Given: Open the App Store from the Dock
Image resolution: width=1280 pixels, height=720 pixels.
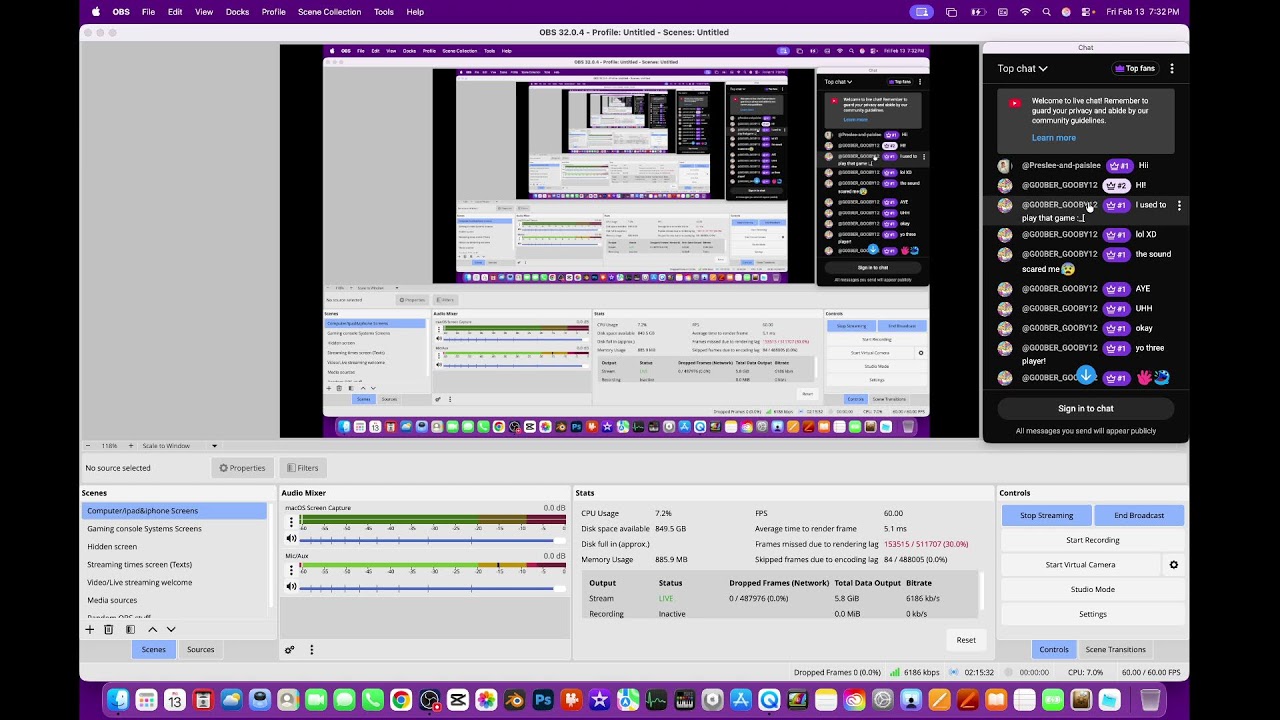Looking at the screenshot, I should 741,700.
